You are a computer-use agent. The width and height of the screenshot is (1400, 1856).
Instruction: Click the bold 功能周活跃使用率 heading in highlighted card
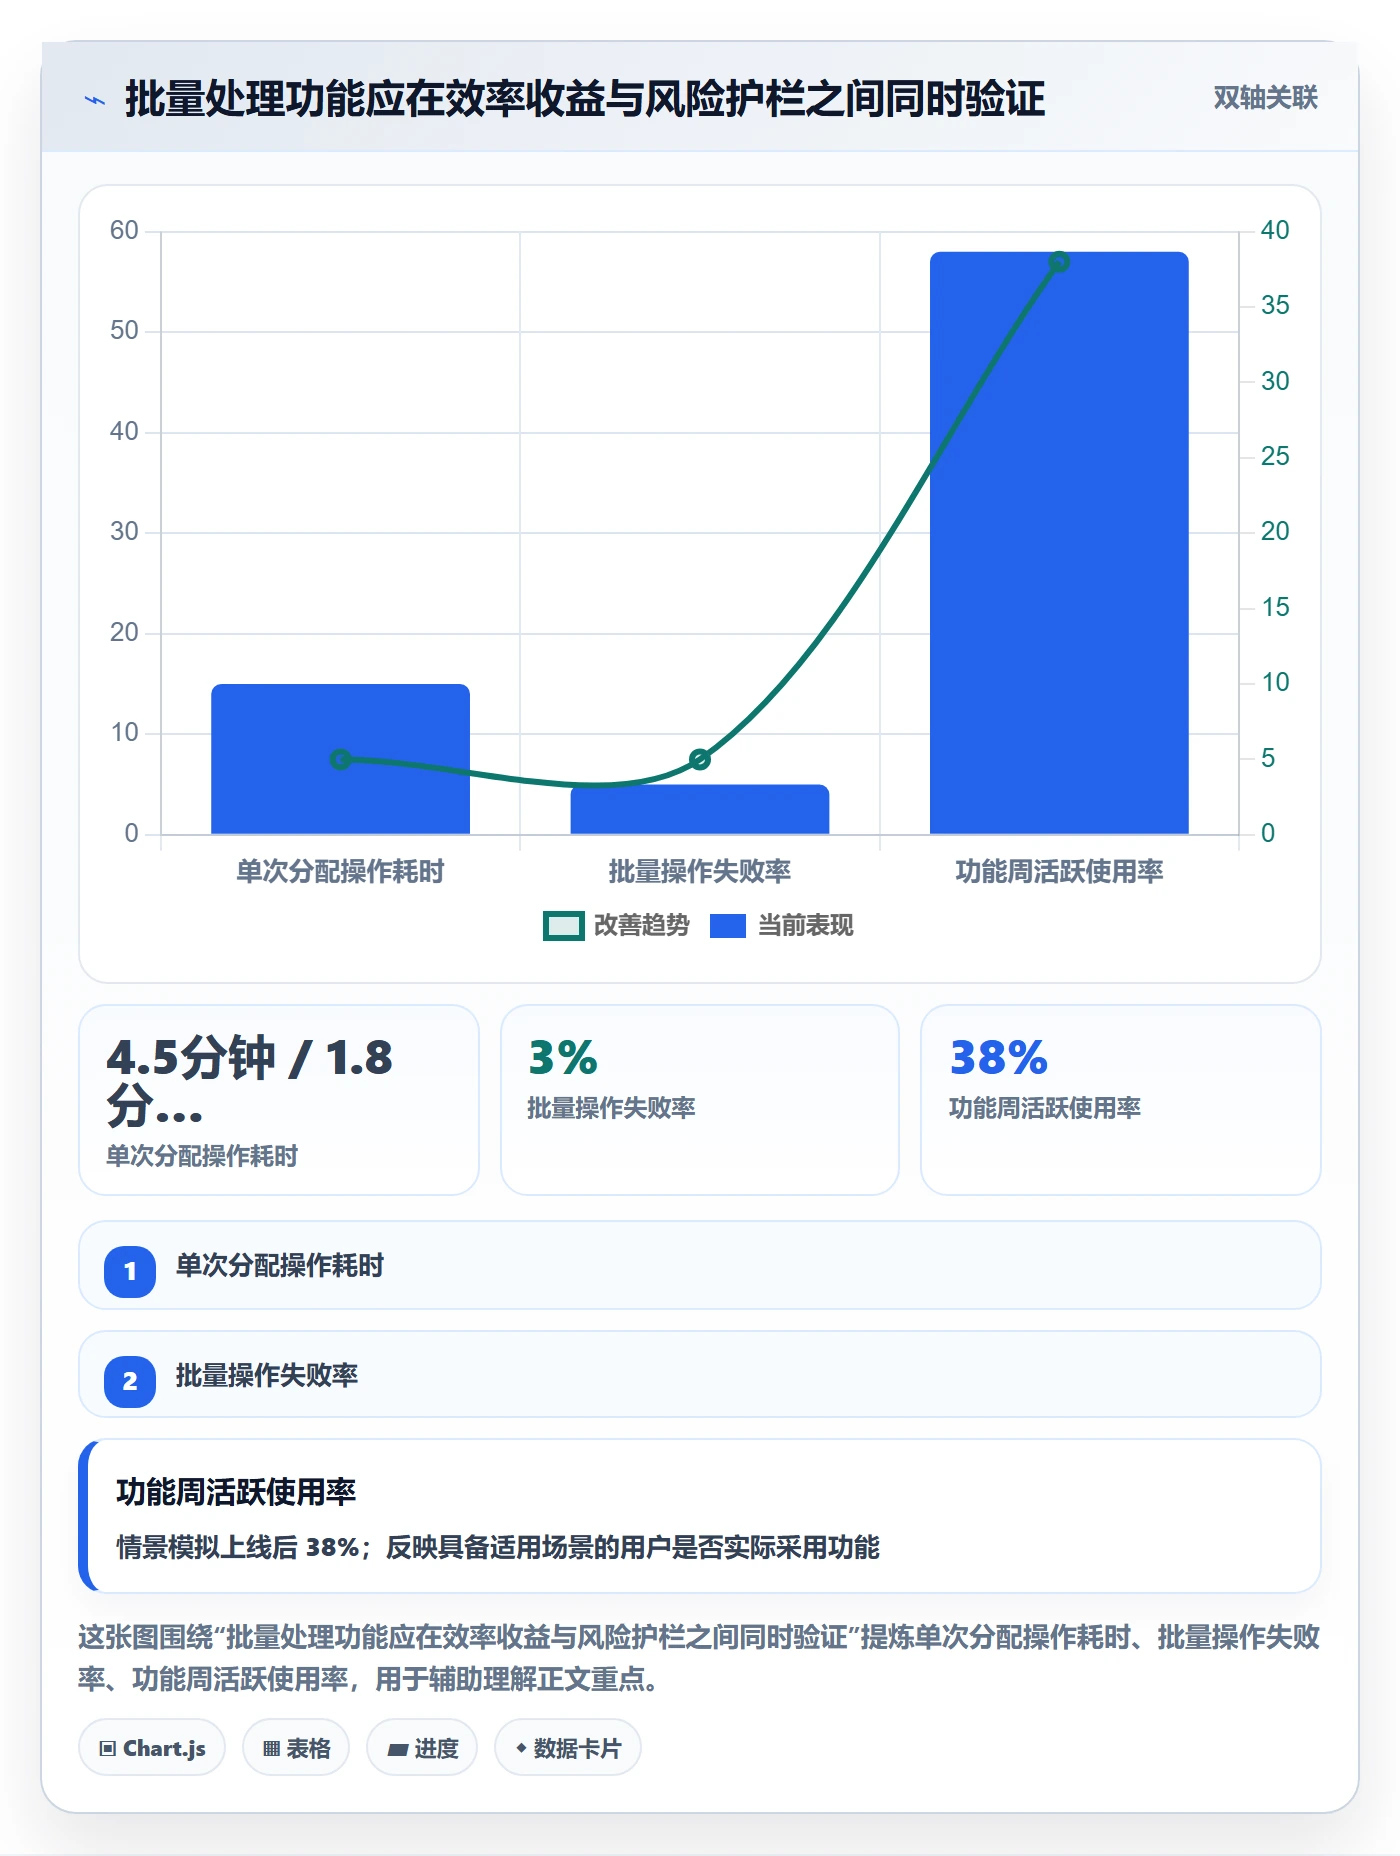tap(236, 1492)
